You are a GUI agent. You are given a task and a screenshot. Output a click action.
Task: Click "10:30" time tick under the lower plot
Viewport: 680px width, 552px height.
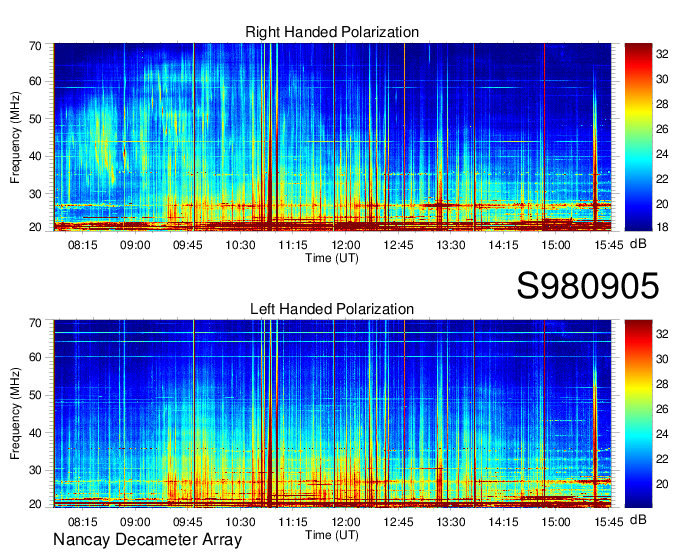240,522
